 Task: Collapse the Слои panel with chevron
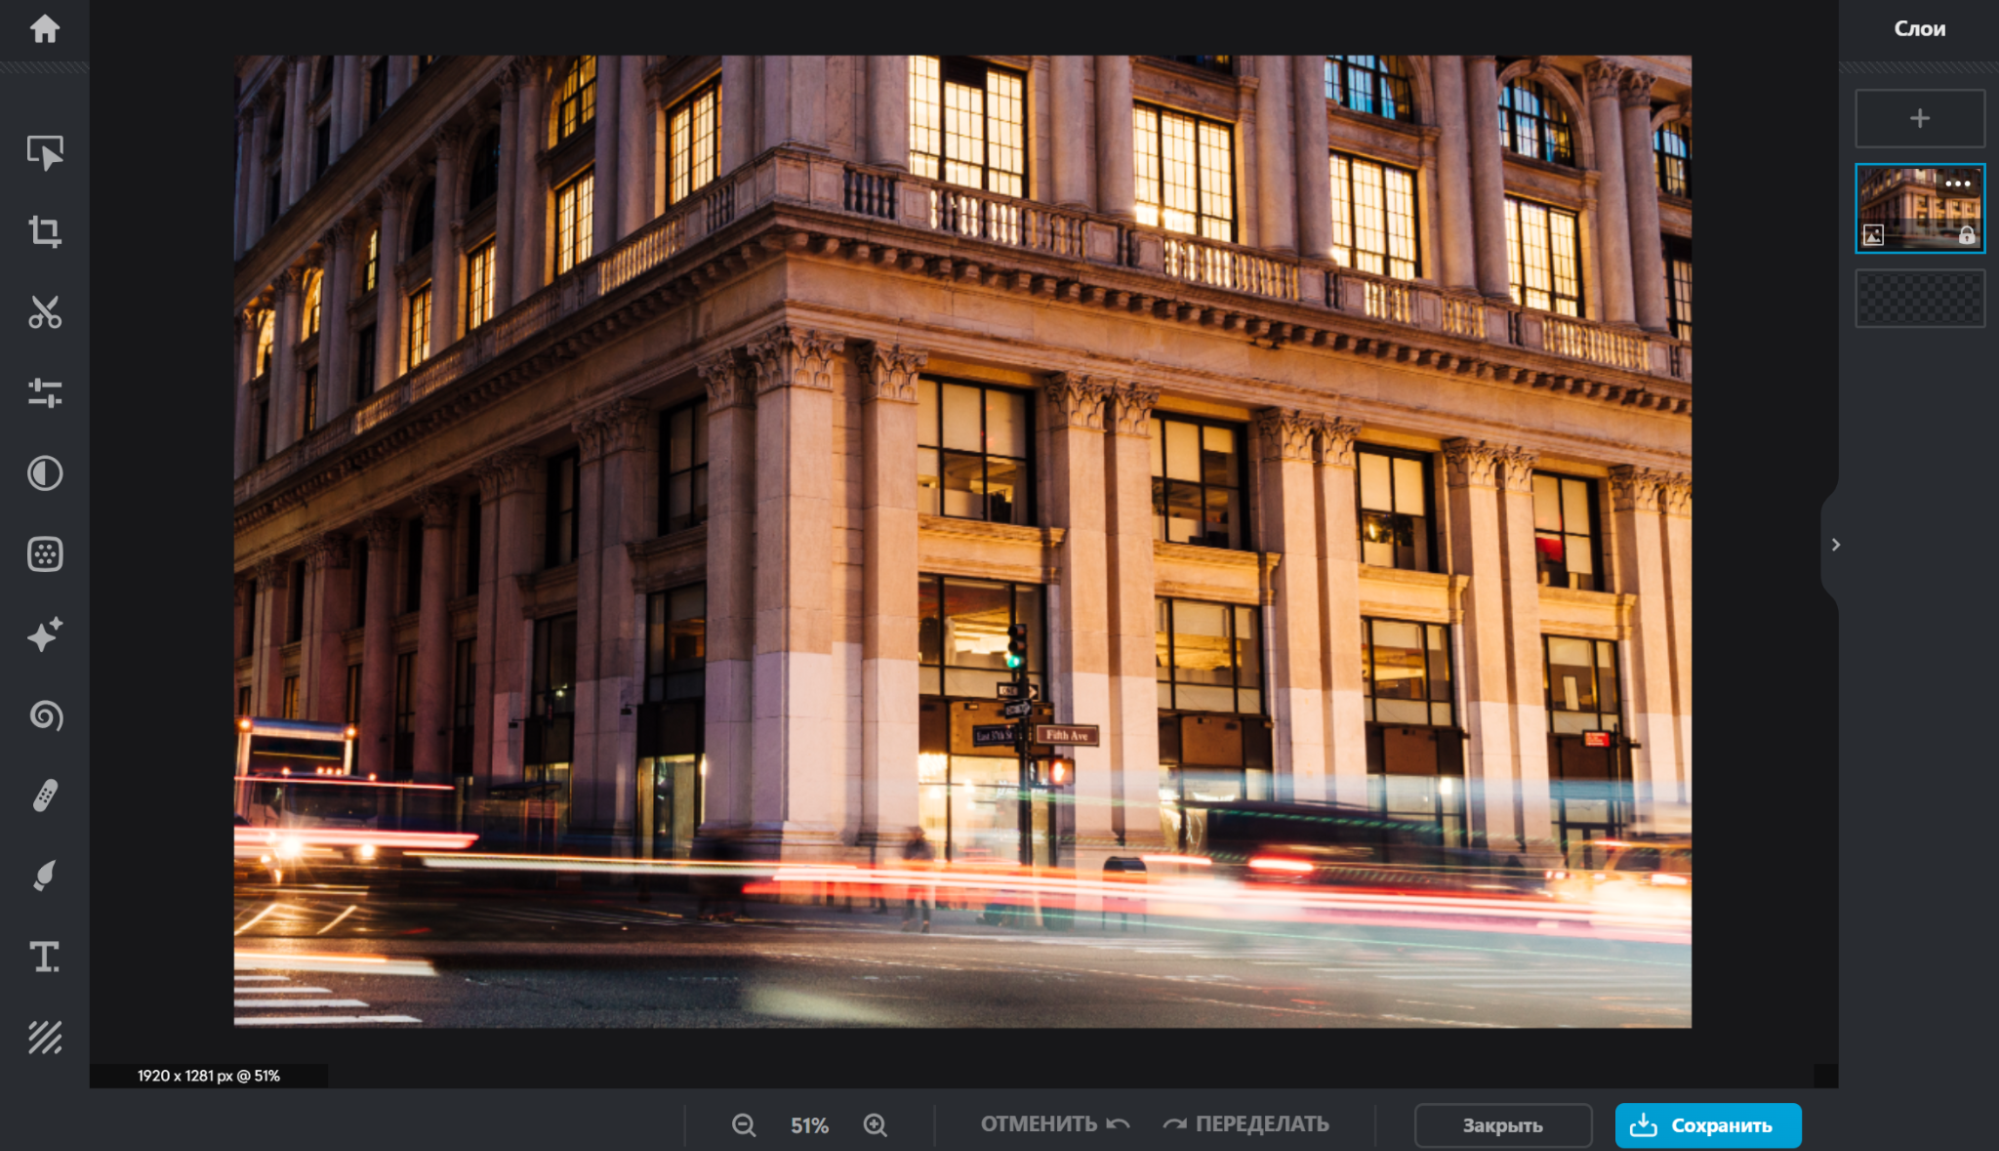pyautogui.click(x=1835, y=545)
